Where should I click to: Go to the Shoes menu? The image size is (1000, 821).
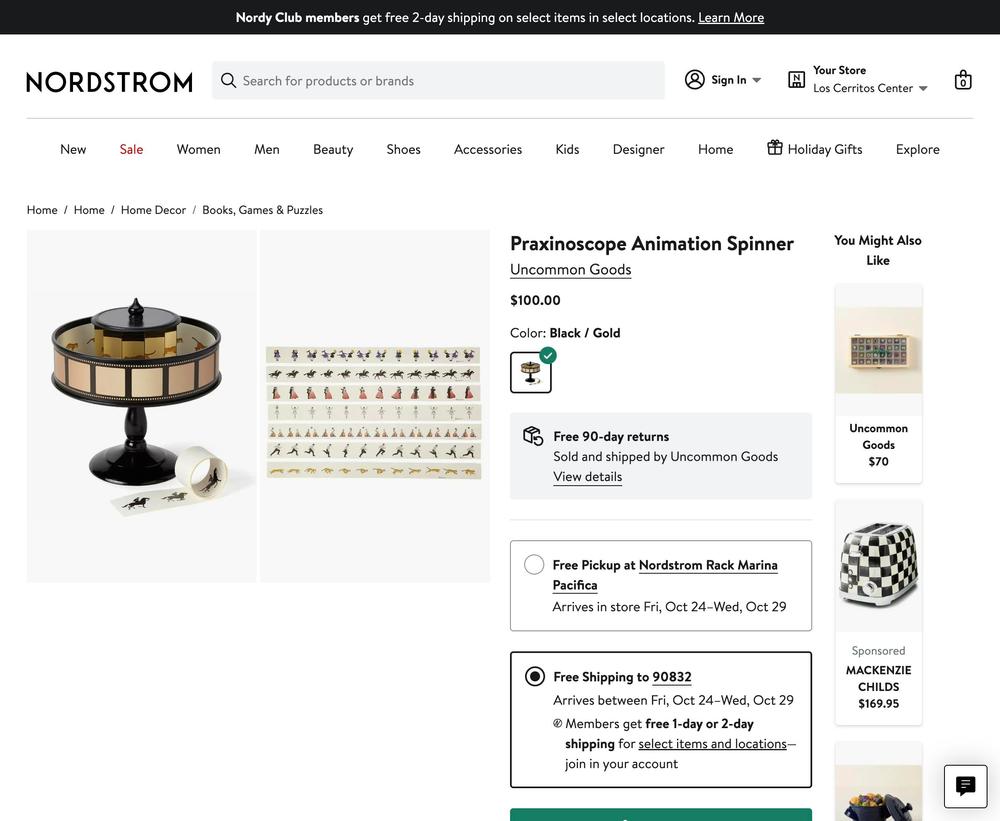pos(403,149)
